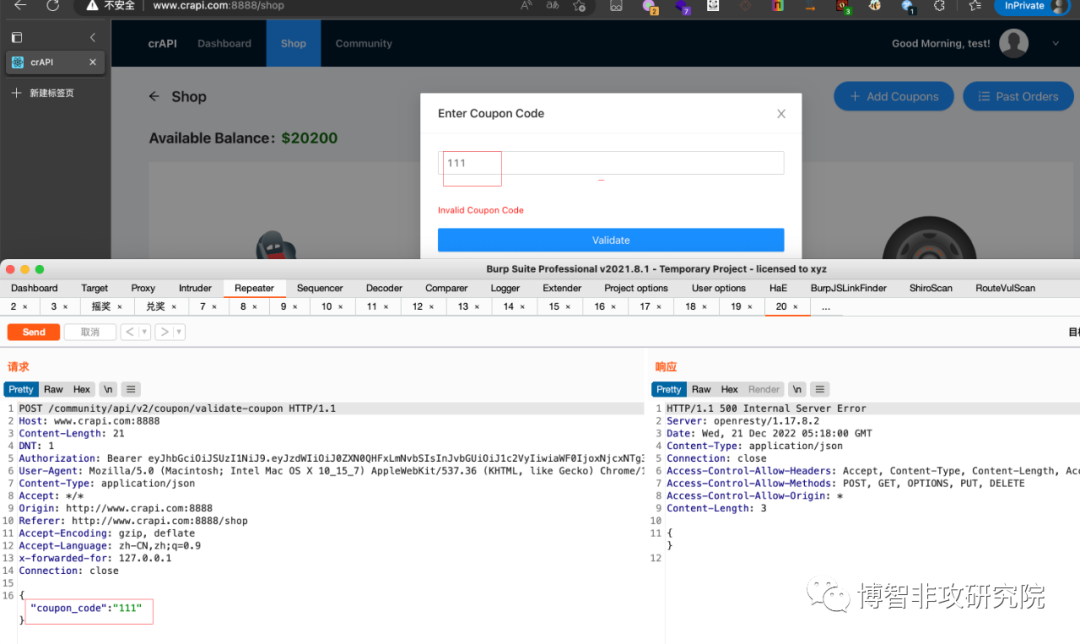Click the insecure site warning icon
1080x644 pixels.
pyautogui.click(x=92, y=6)
